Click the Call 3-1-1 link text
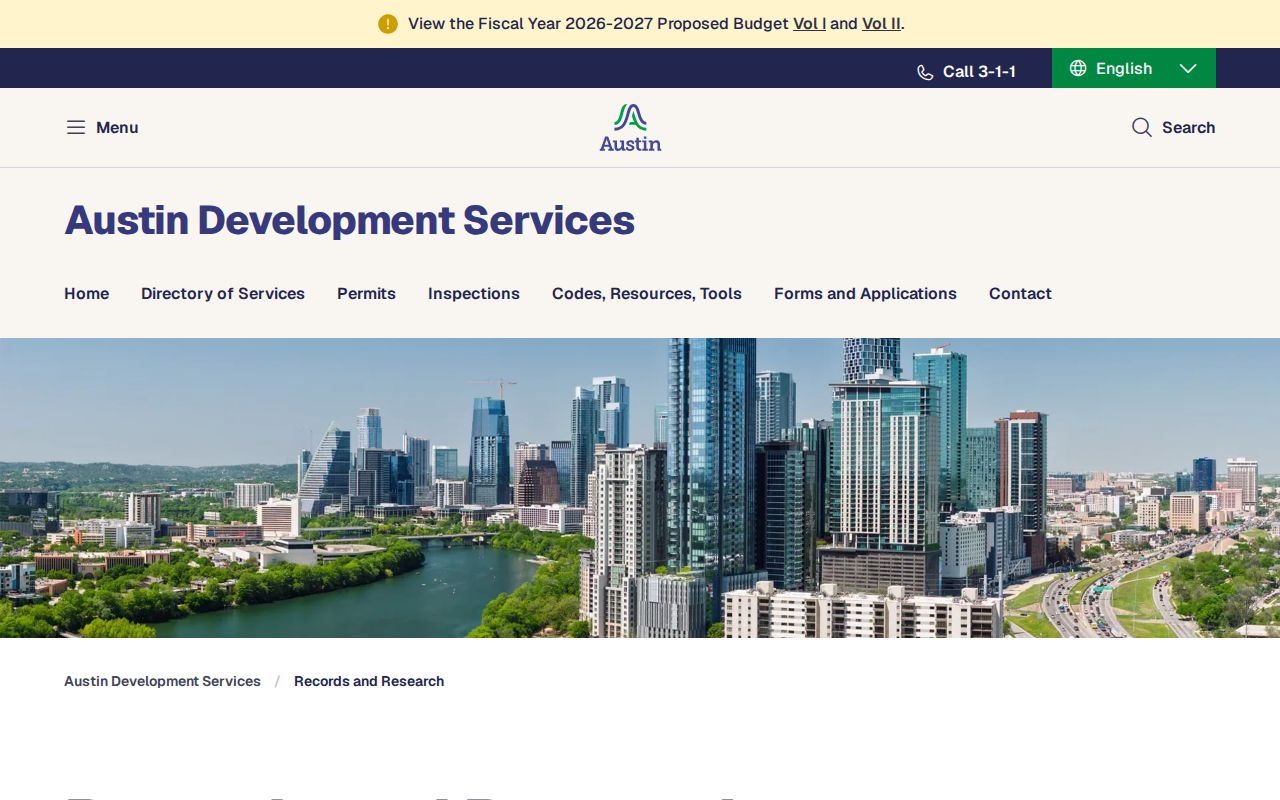1280x800 pixels. click(979, 72)
